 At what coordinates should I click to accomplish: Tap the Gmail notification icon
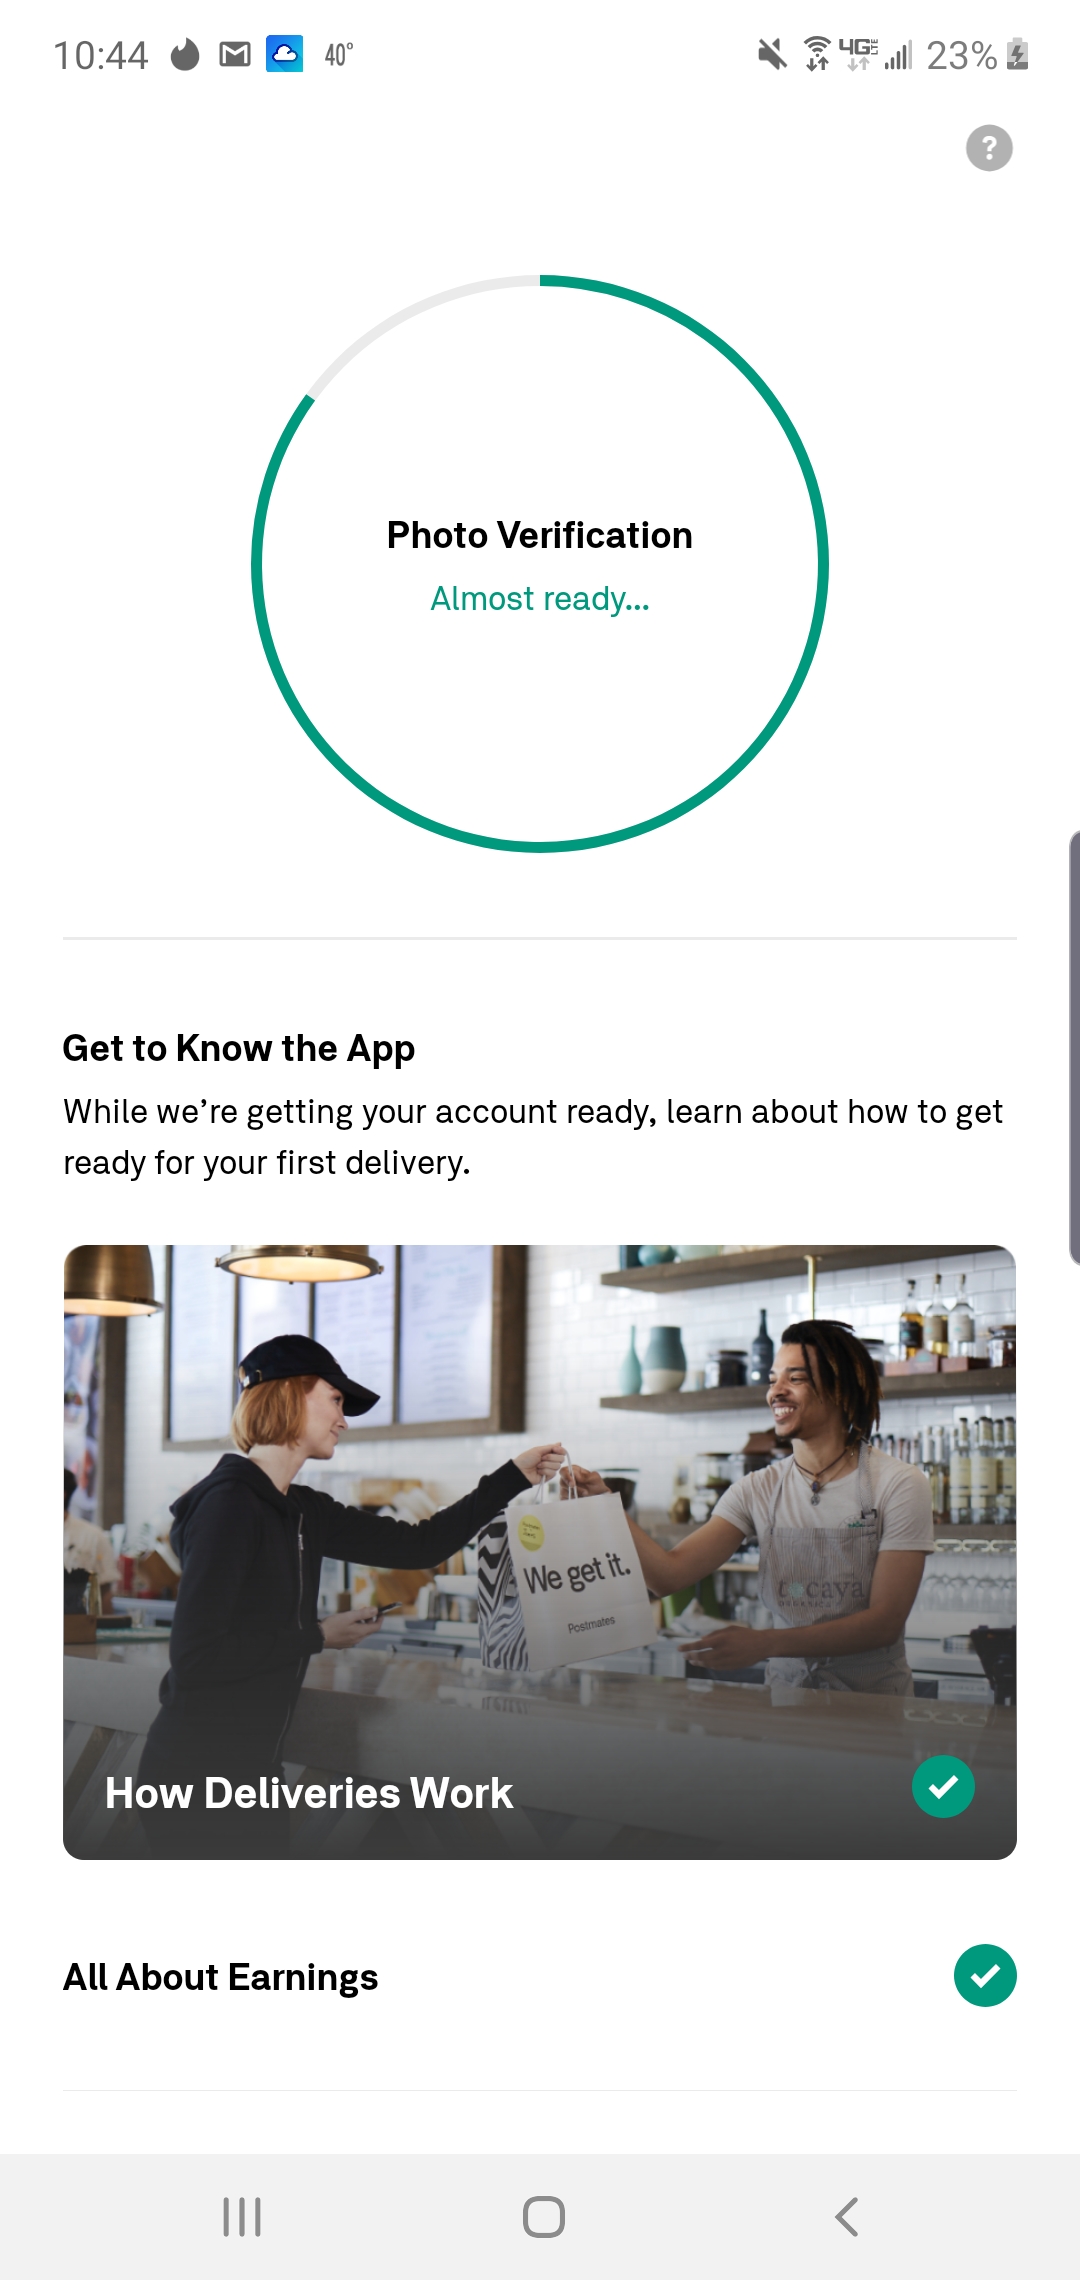[x=235, y=54]
